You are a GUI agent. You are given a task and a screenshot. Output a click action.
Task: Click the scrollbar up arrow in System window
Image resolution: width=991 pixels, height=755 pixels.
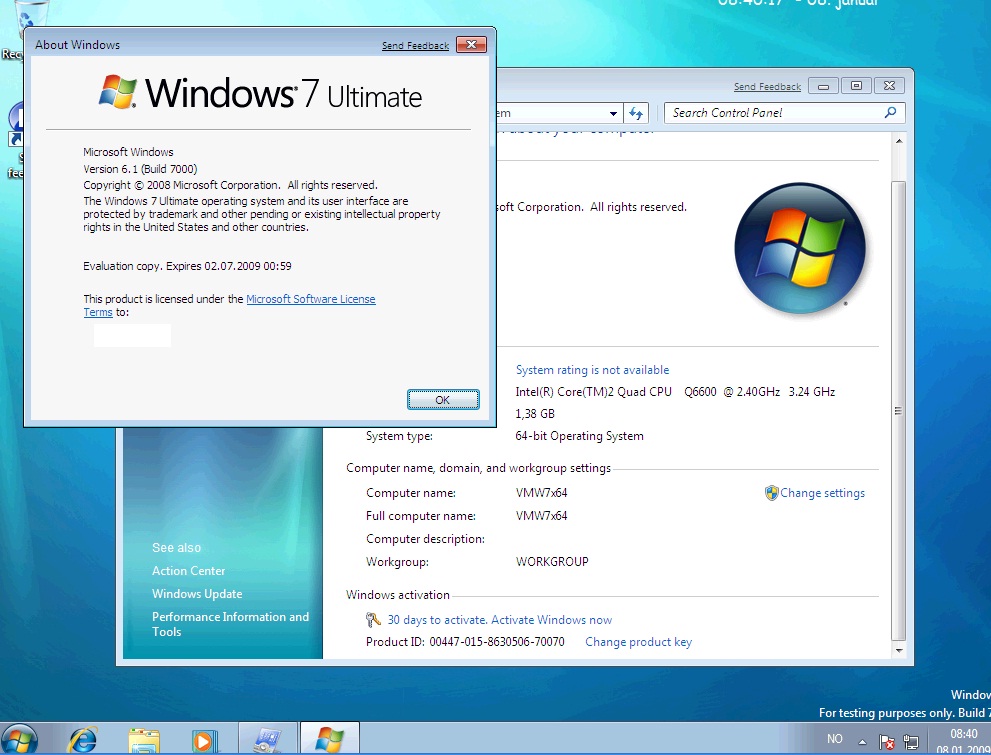pyautogui.click(x=899, y=141)
